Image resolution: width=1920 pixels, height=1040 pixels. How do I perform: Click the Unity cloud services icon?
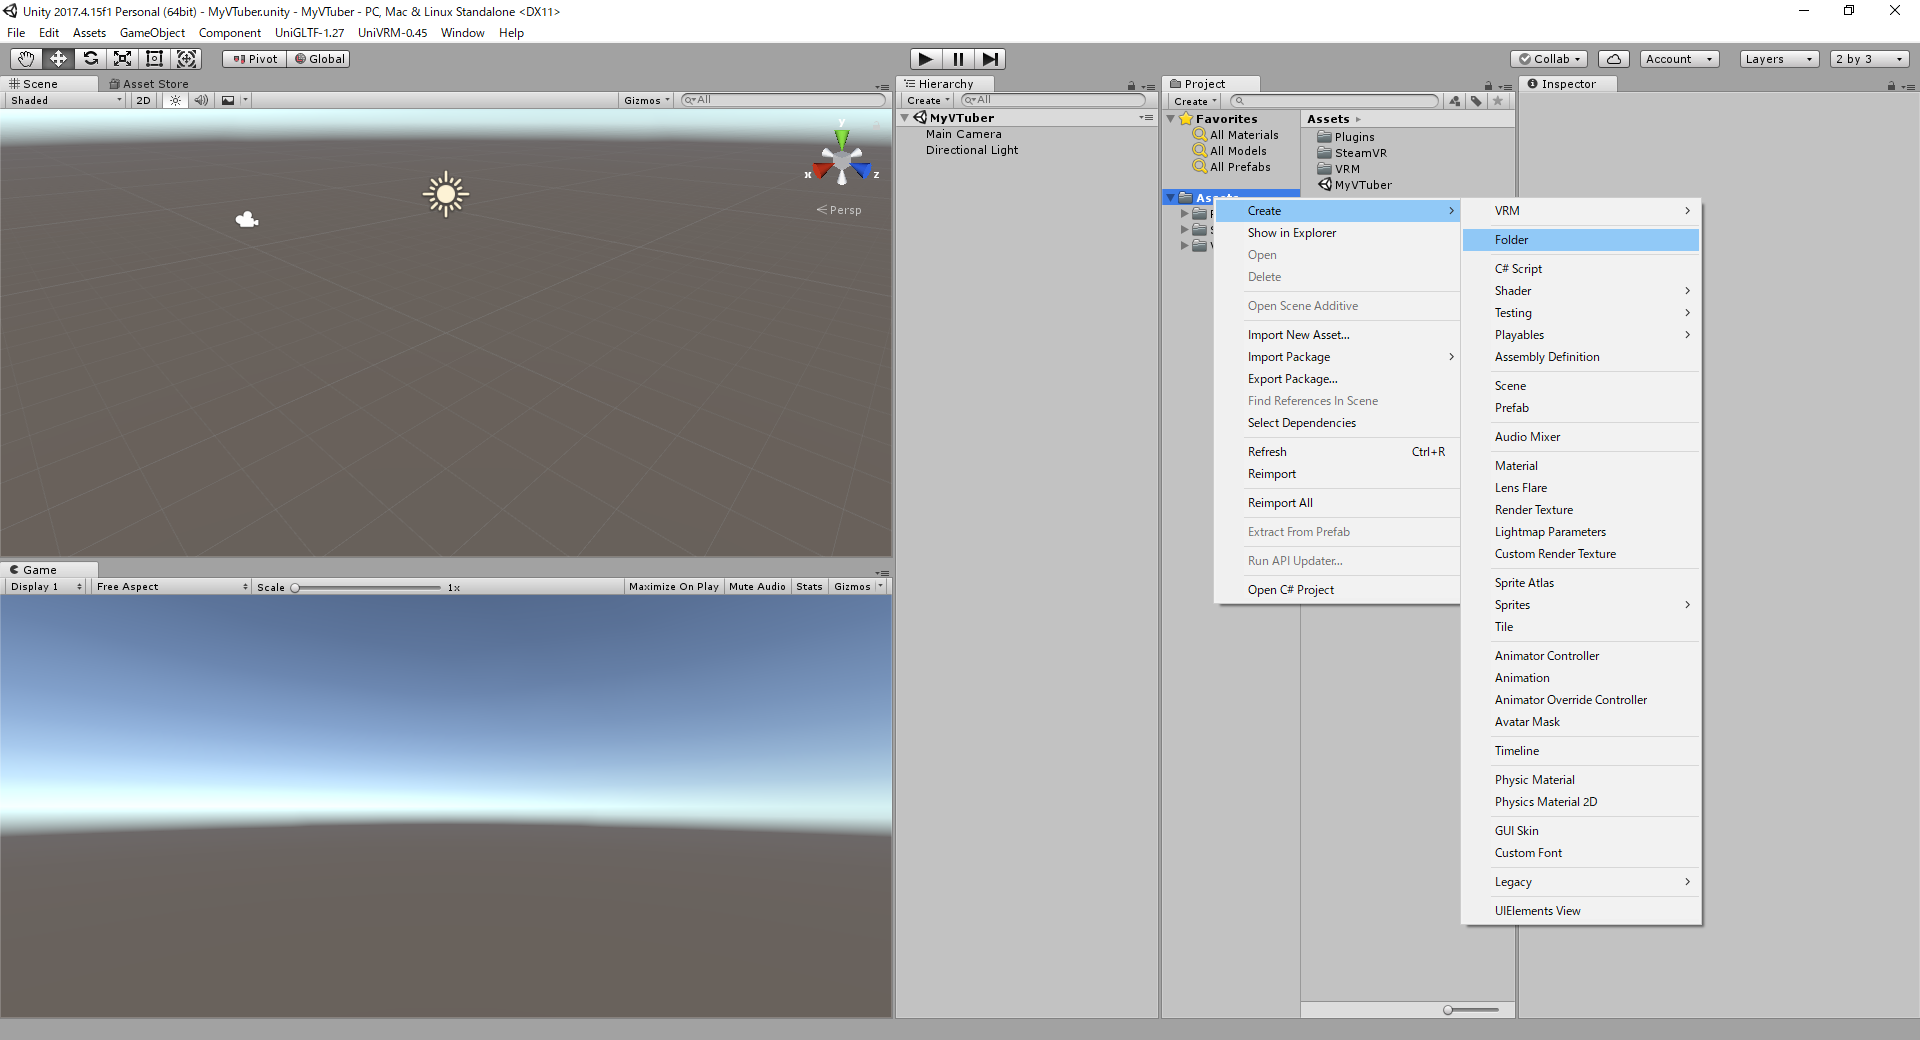(x=1613, y=59)
